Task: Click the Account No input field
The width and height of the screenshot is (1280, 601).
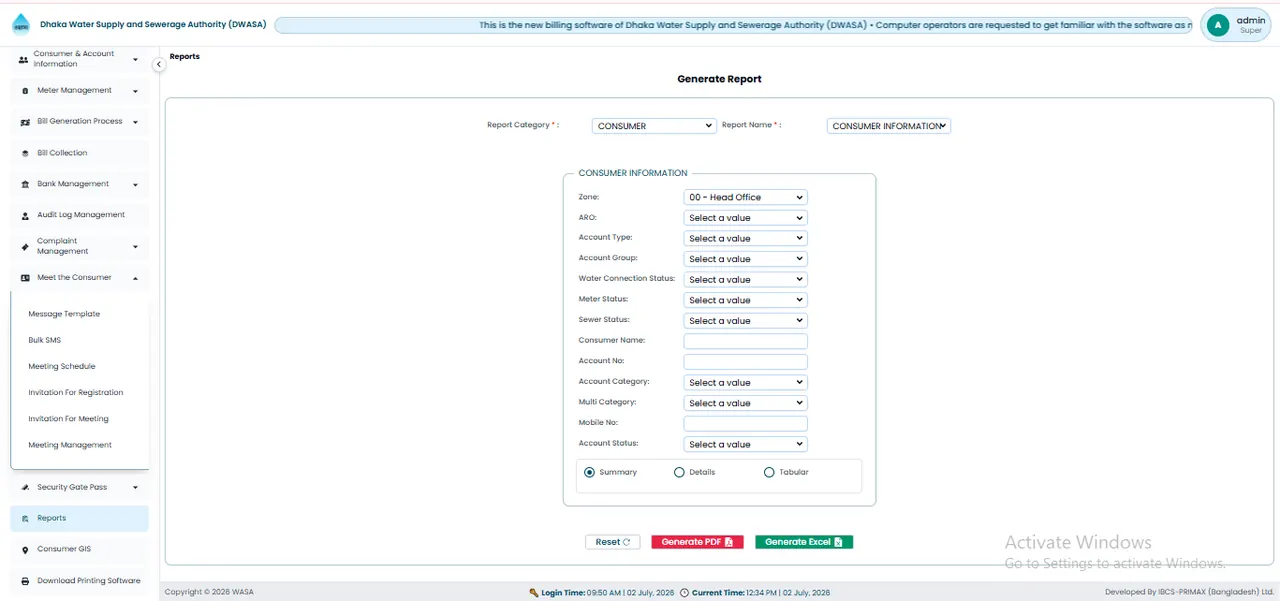Action: 745,362
